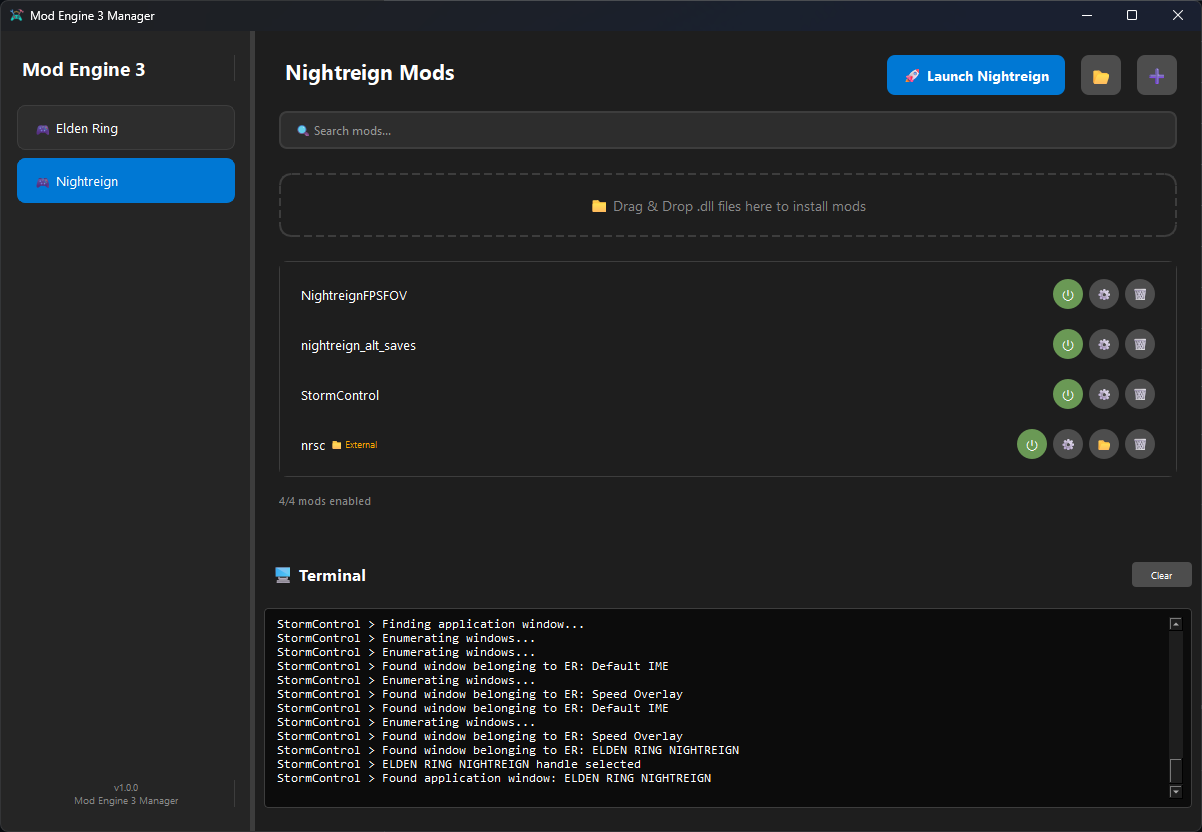1202x832 pixels.
Task: Toggle power for nightreign_alt_saves mod
Action: coord(1068,344)
